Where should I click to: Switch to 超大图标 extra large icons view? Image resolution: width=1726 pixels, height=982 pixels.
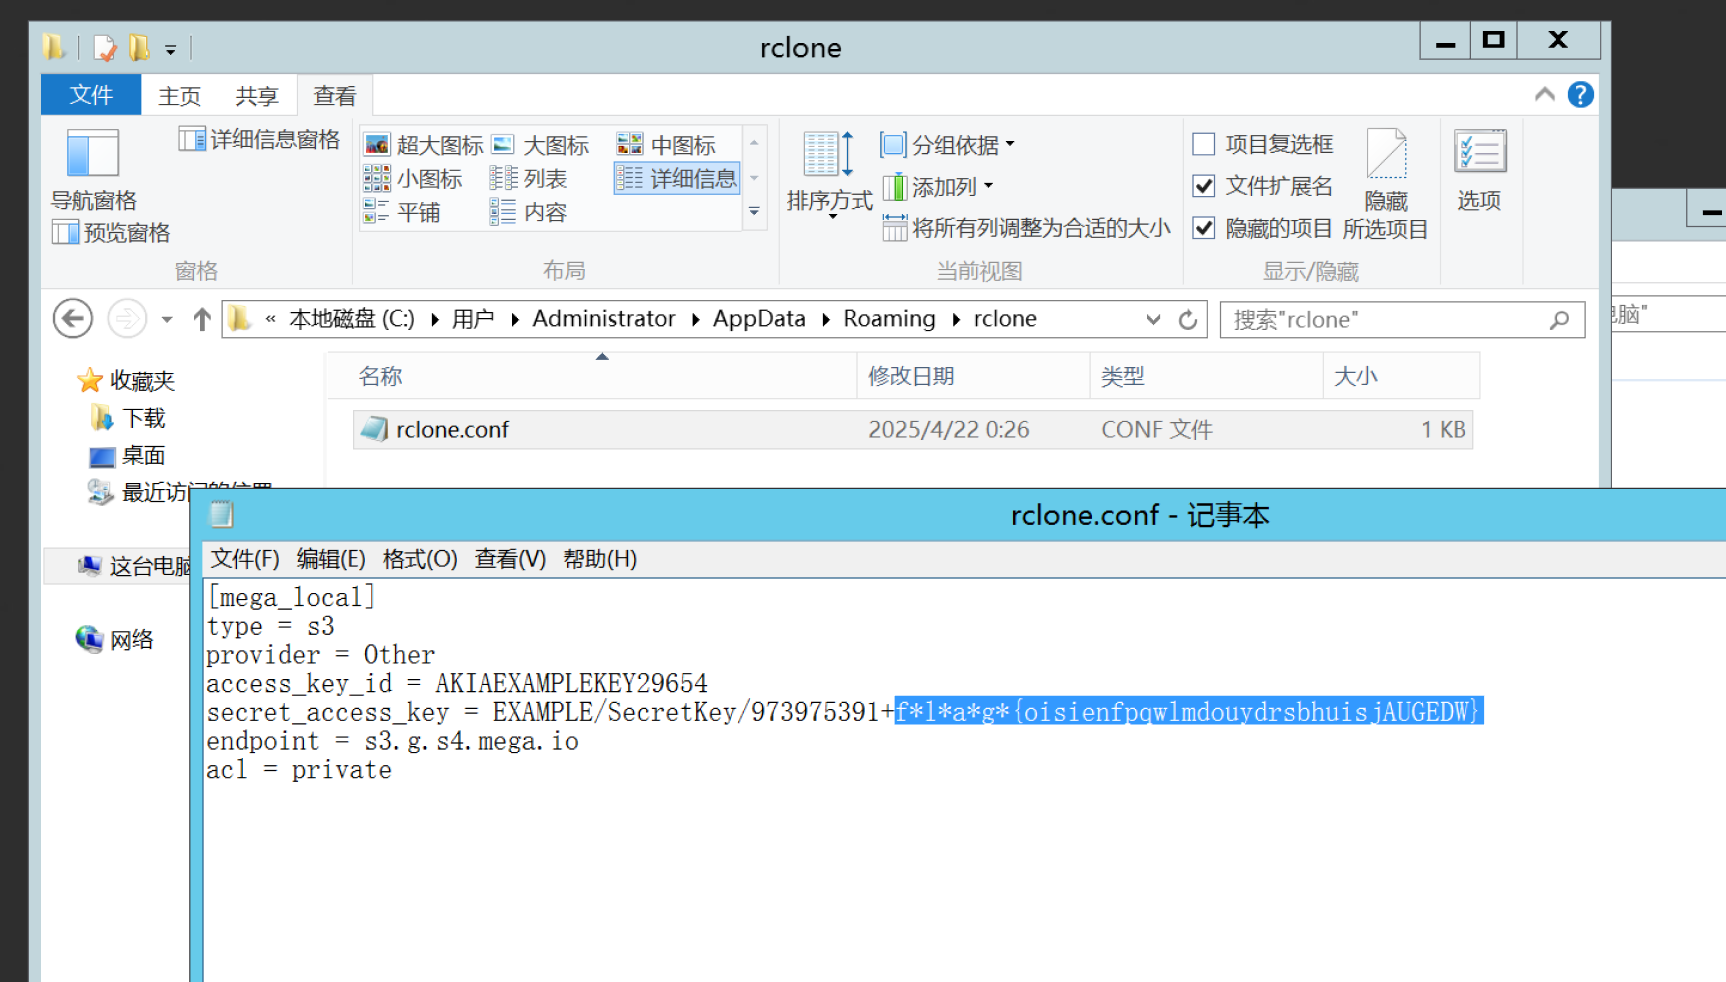(424, 144)
